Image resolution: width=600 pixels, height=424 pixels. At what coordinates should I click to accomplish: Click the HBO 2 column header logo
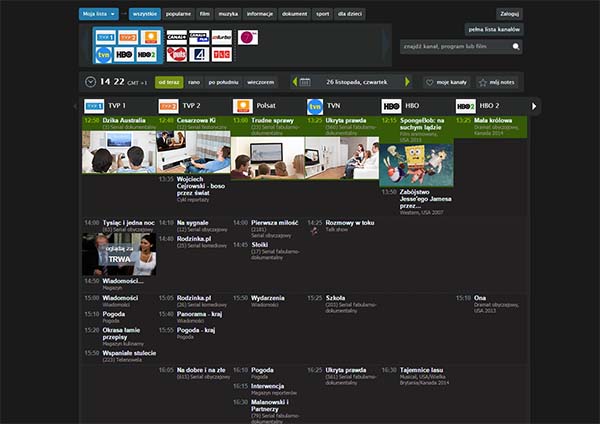tap(465, 106)
